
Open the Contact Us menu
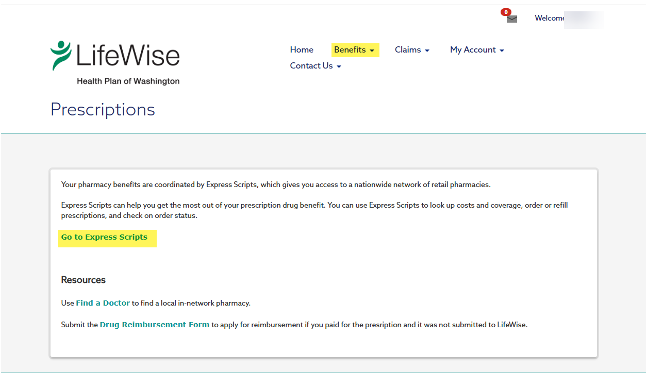point(315,66)
